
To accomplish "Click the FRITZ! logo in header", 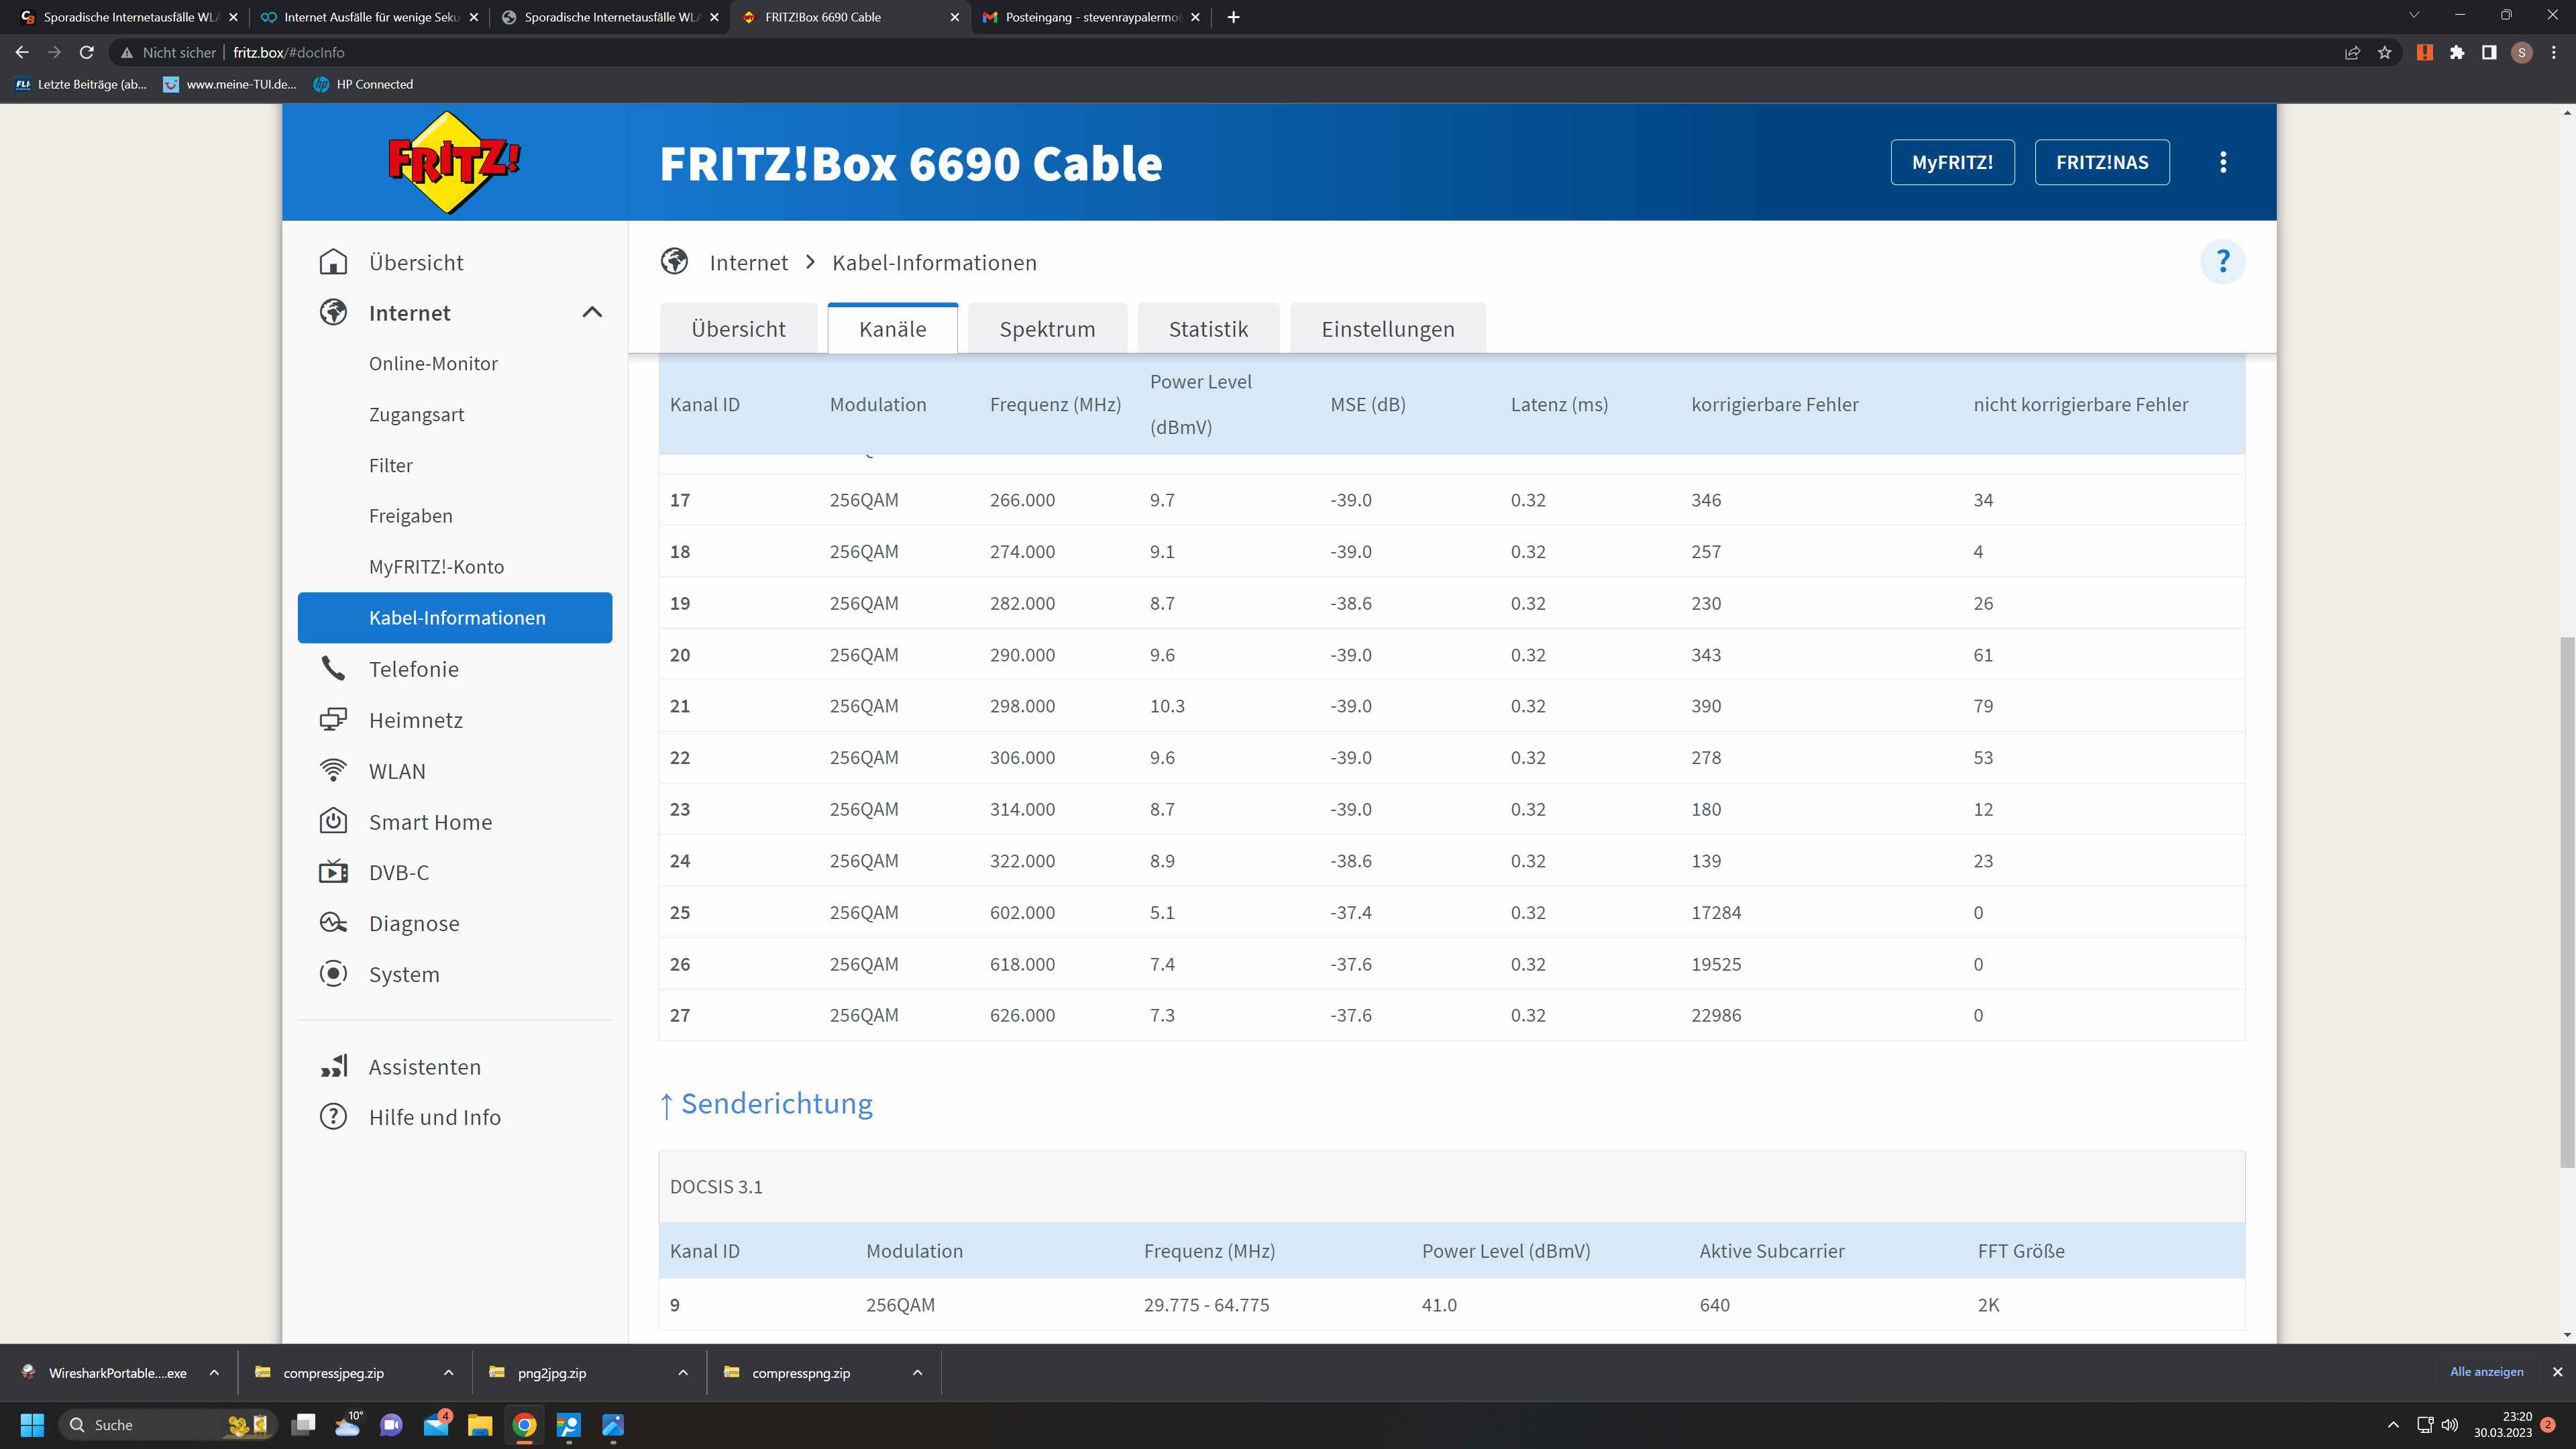I will (454, 162).
